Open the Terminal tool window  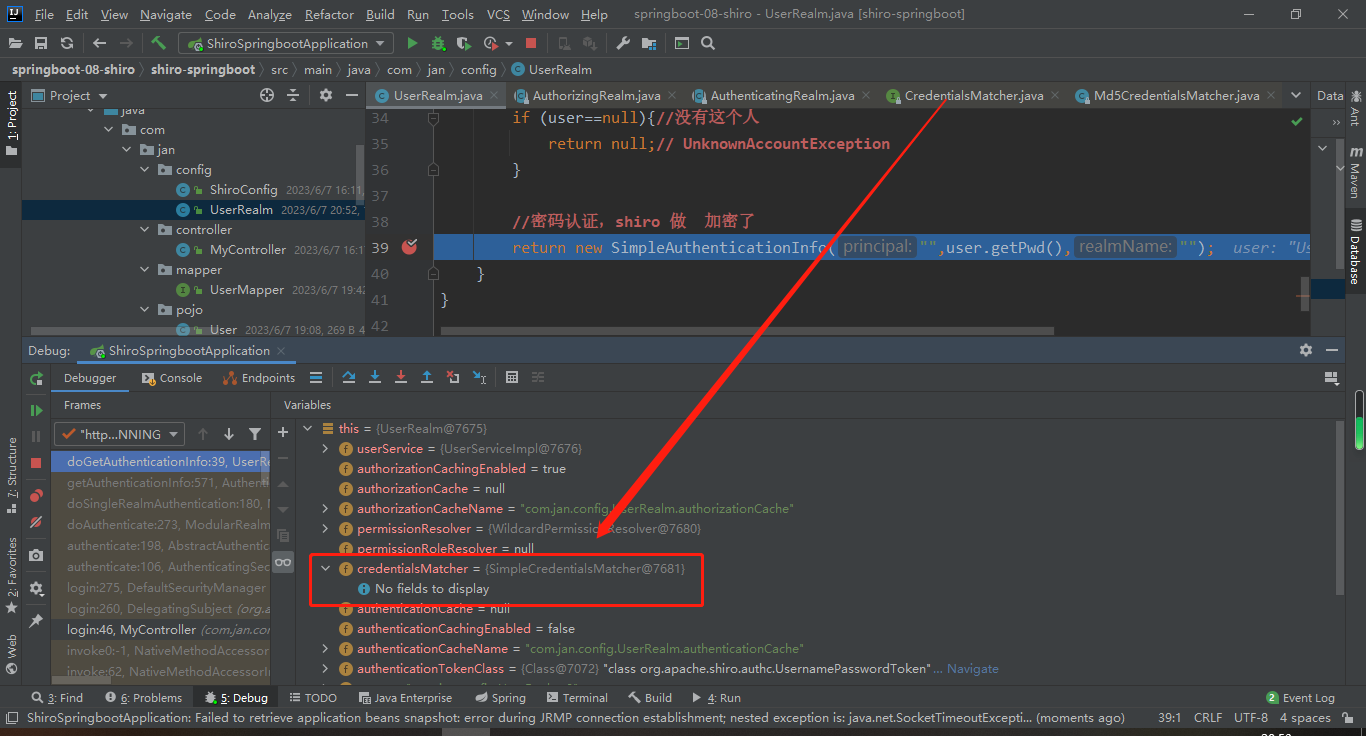click(x=577, y=698)
